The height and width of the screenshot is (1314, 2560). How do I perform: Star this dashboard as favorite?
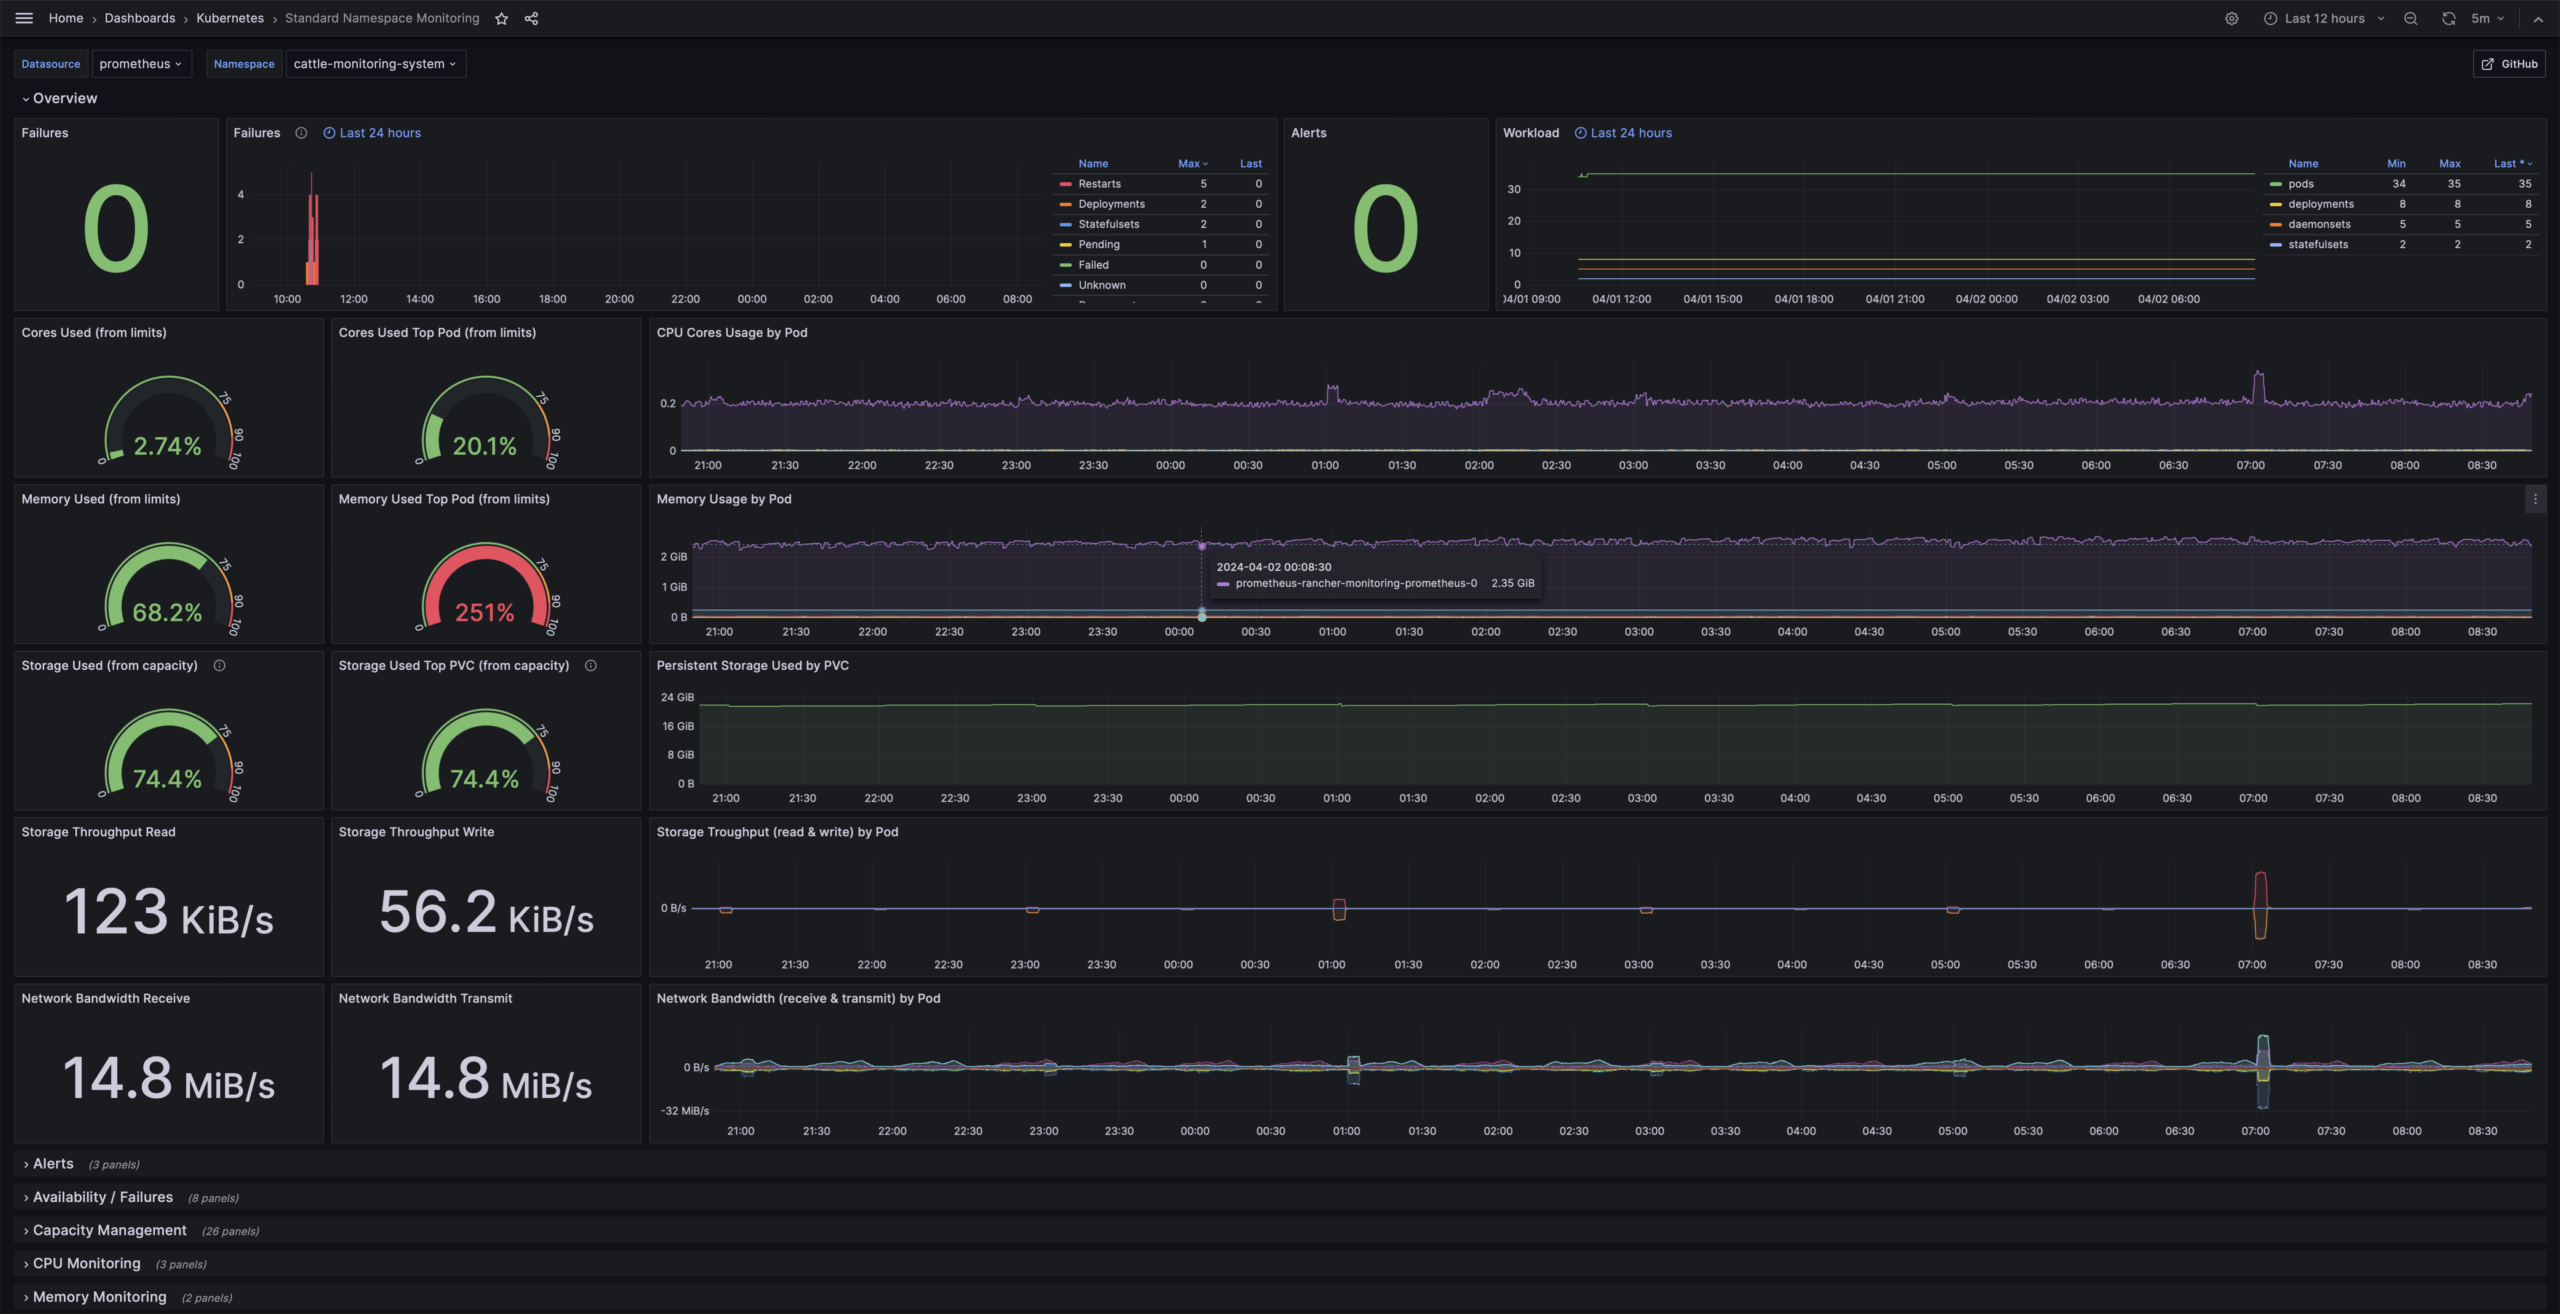[x=502, y=18]
